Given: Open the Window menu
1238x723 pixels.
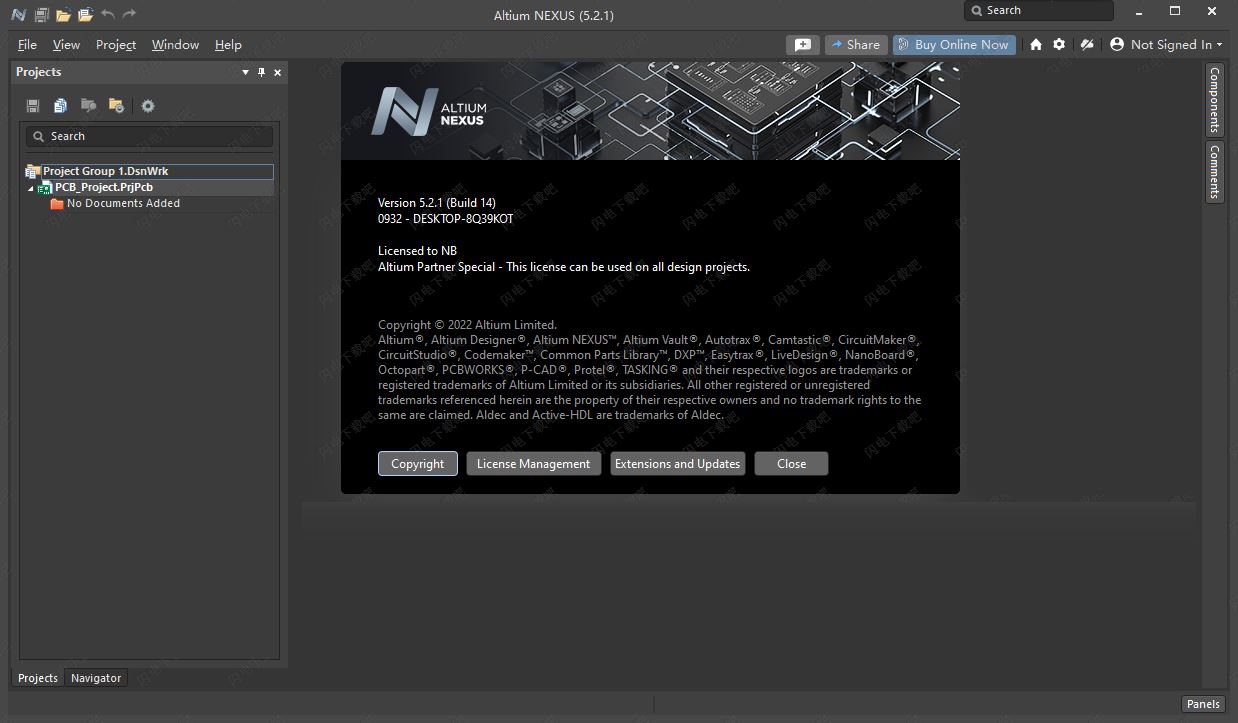Looking at the screenshot, I should tap(175, 45).
